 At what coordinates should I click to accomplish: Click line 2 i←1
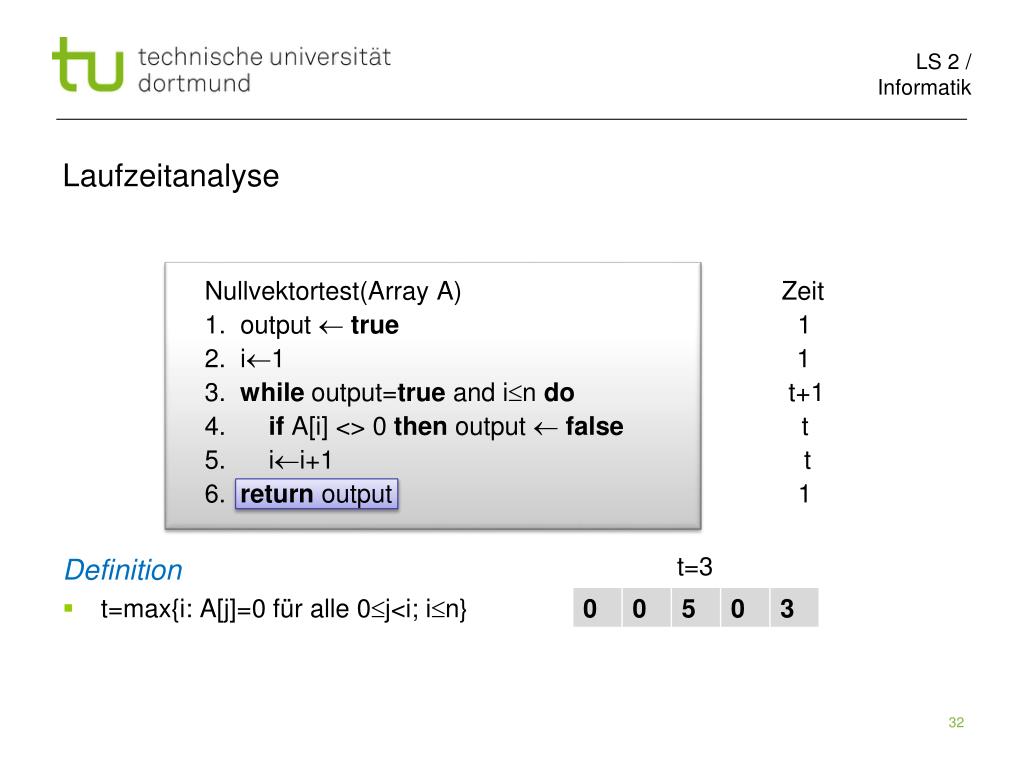point(244,359)
